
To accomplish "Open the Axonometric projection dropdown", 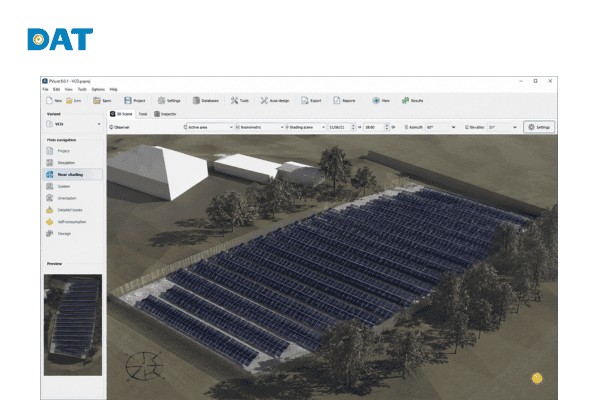I will coord(259,127).
